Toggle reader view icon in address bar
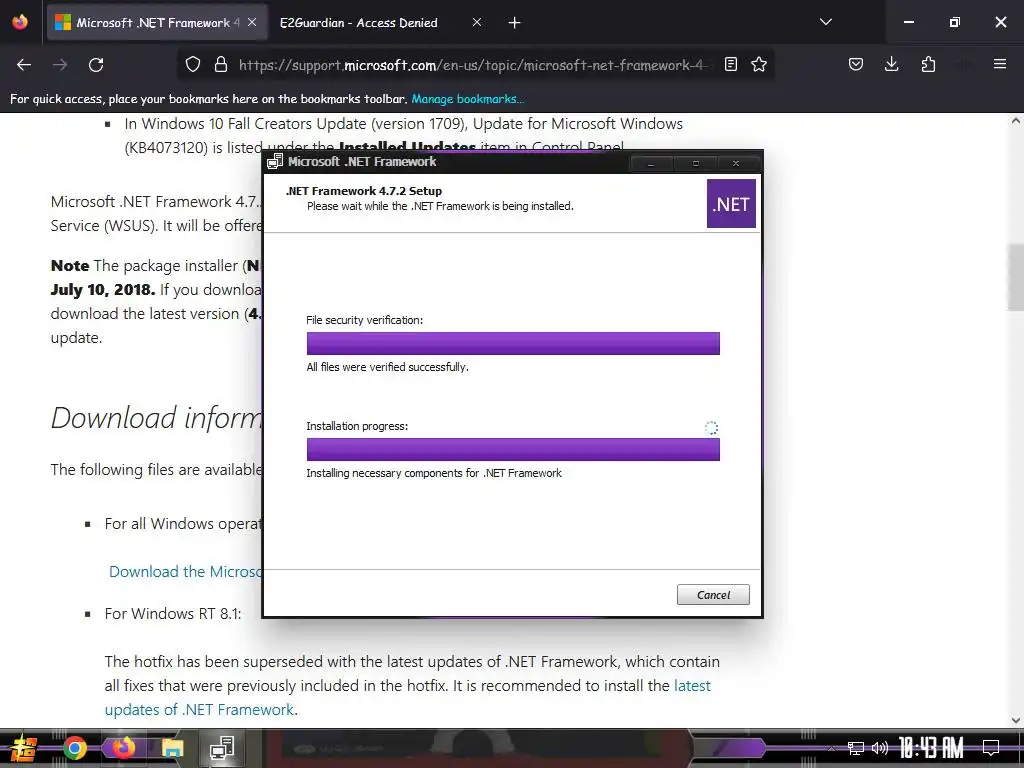1024x768 pixels. pyautogui.click(x=731, y=64)
